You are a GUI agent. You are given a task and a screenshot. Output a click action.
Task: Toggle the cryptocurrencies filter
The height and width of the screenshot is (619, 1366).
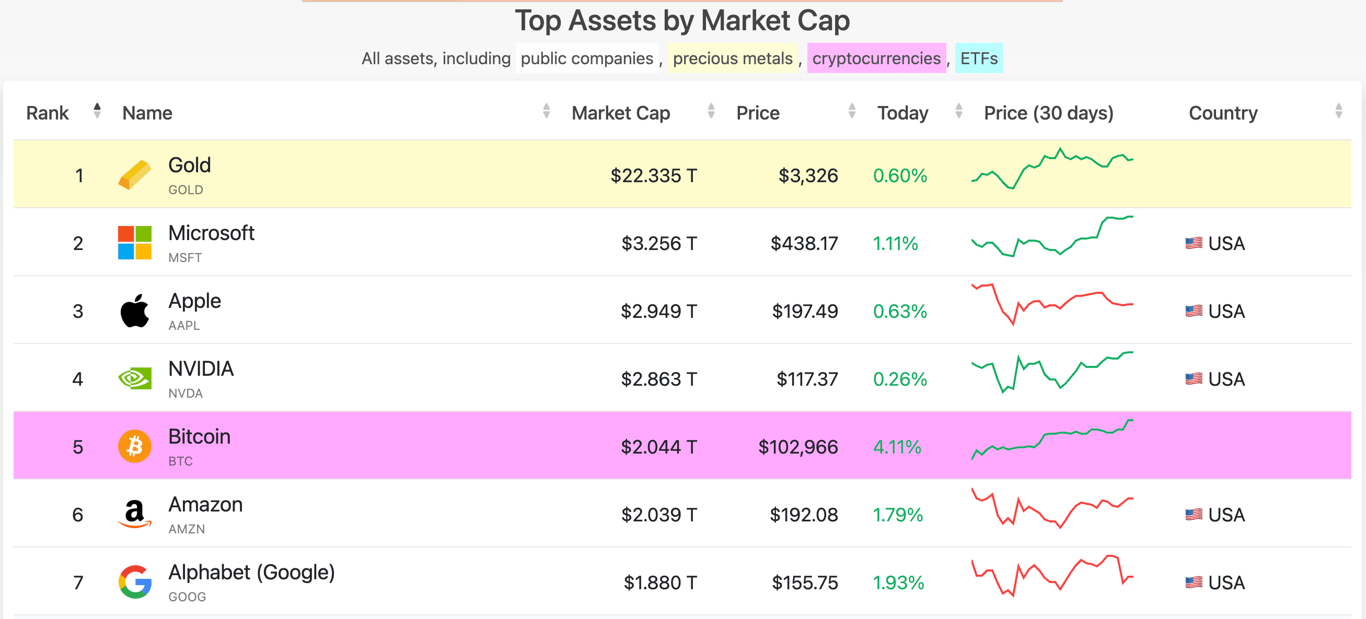coord(876,59)
